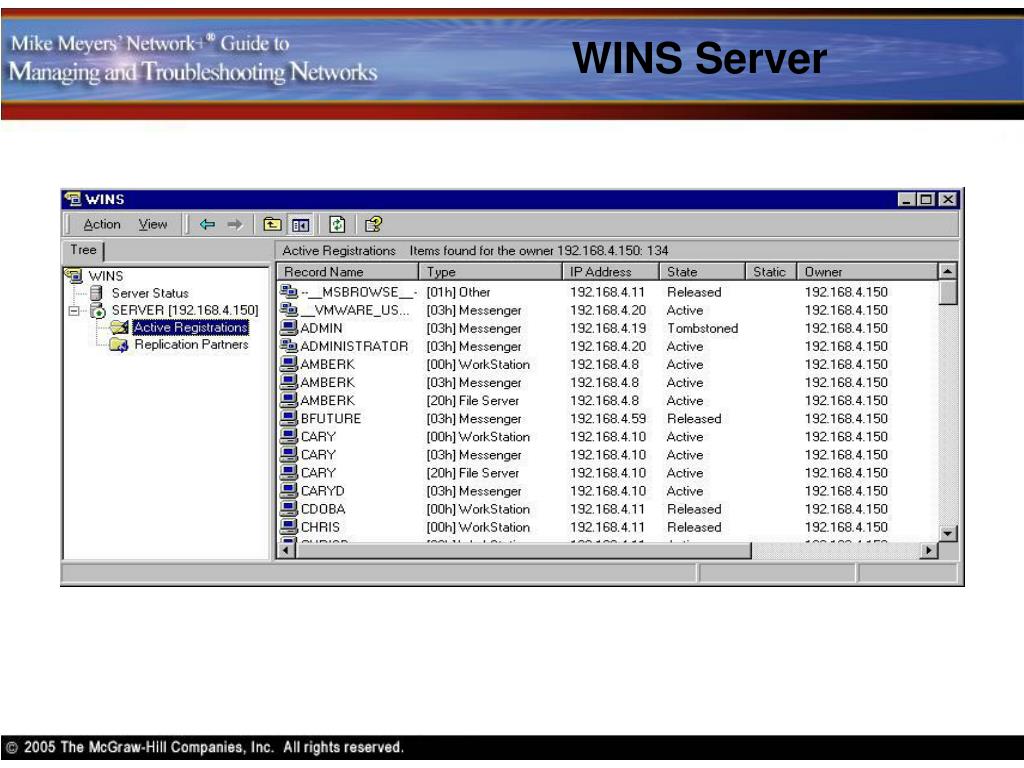This screenshot has height=768, width=1024.
Task: Click the 192.168.4.59 IP address cell
Action: pyautogui.click(x=607, y=419)
